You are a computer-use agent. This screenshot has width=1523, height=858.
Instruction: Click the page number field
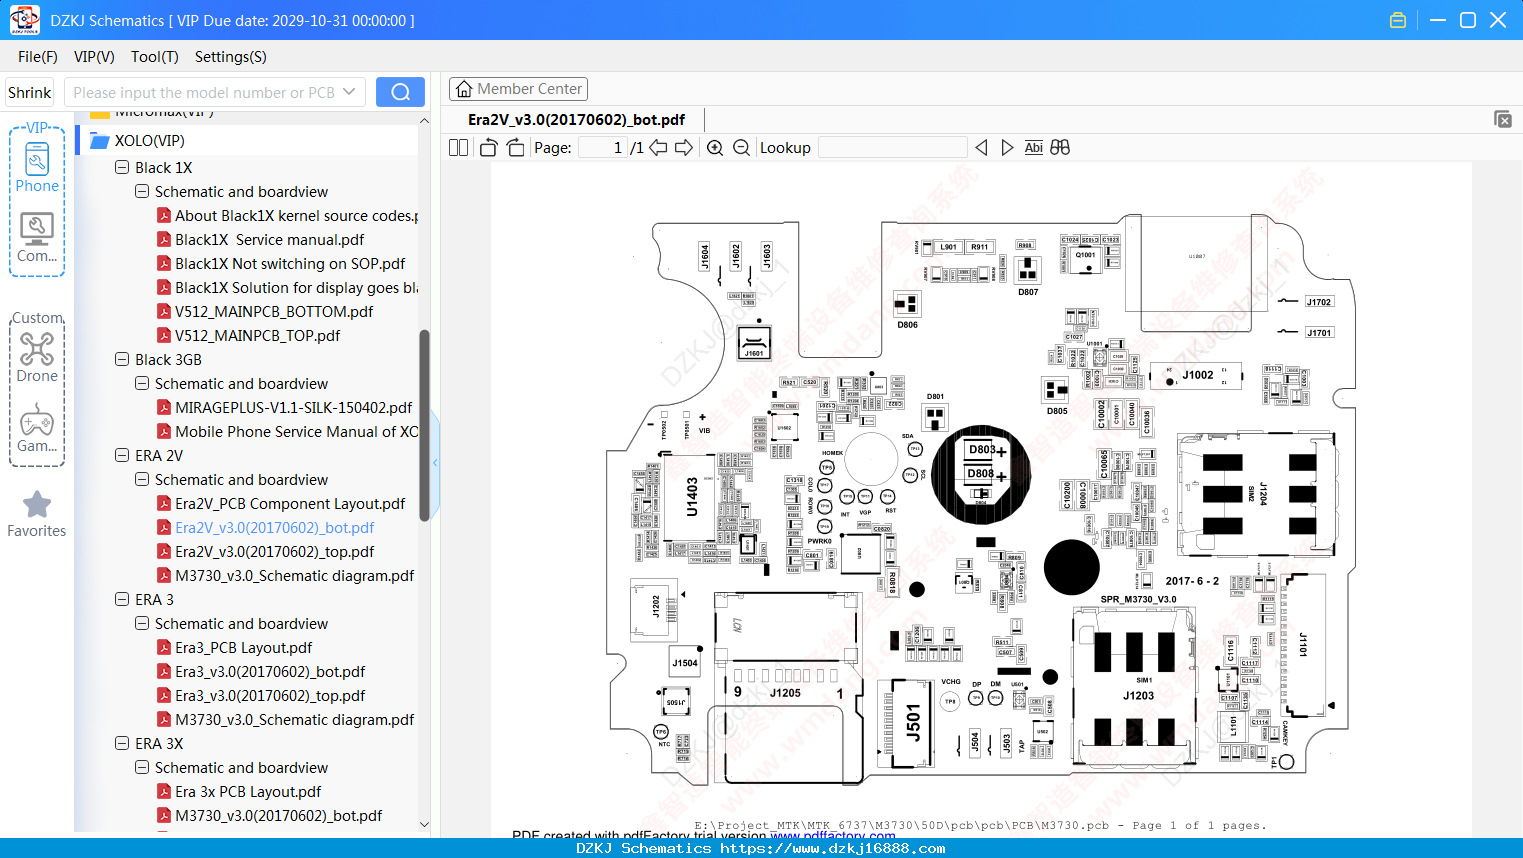point(602,148)
